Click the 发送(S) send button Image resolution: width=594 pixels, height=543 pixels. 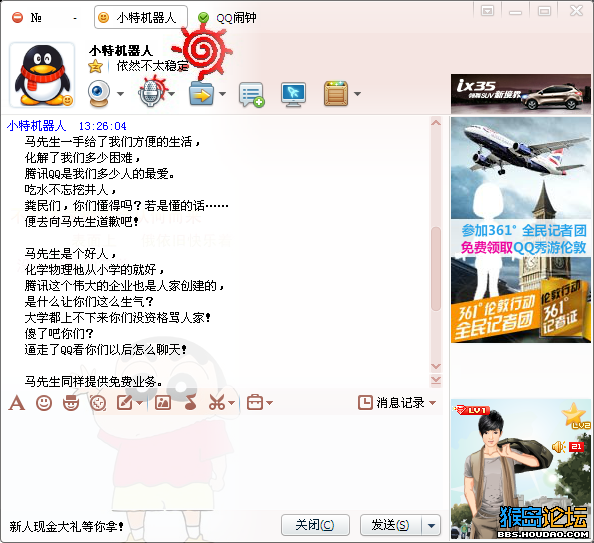click(391, 525)
